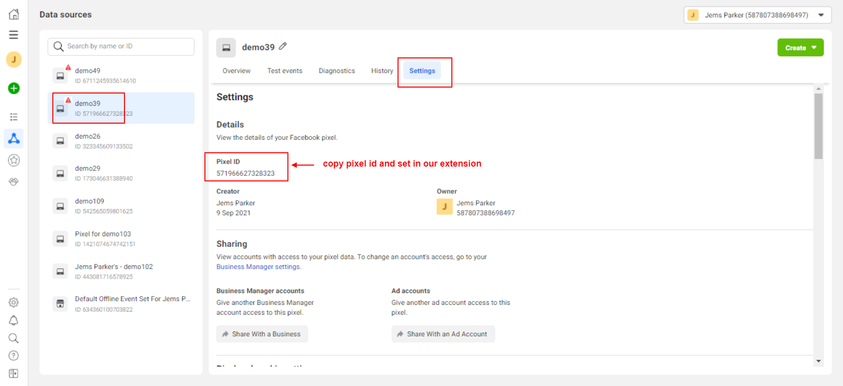
Task: Click the Pixel for demo103 icon
Action: 61,239
